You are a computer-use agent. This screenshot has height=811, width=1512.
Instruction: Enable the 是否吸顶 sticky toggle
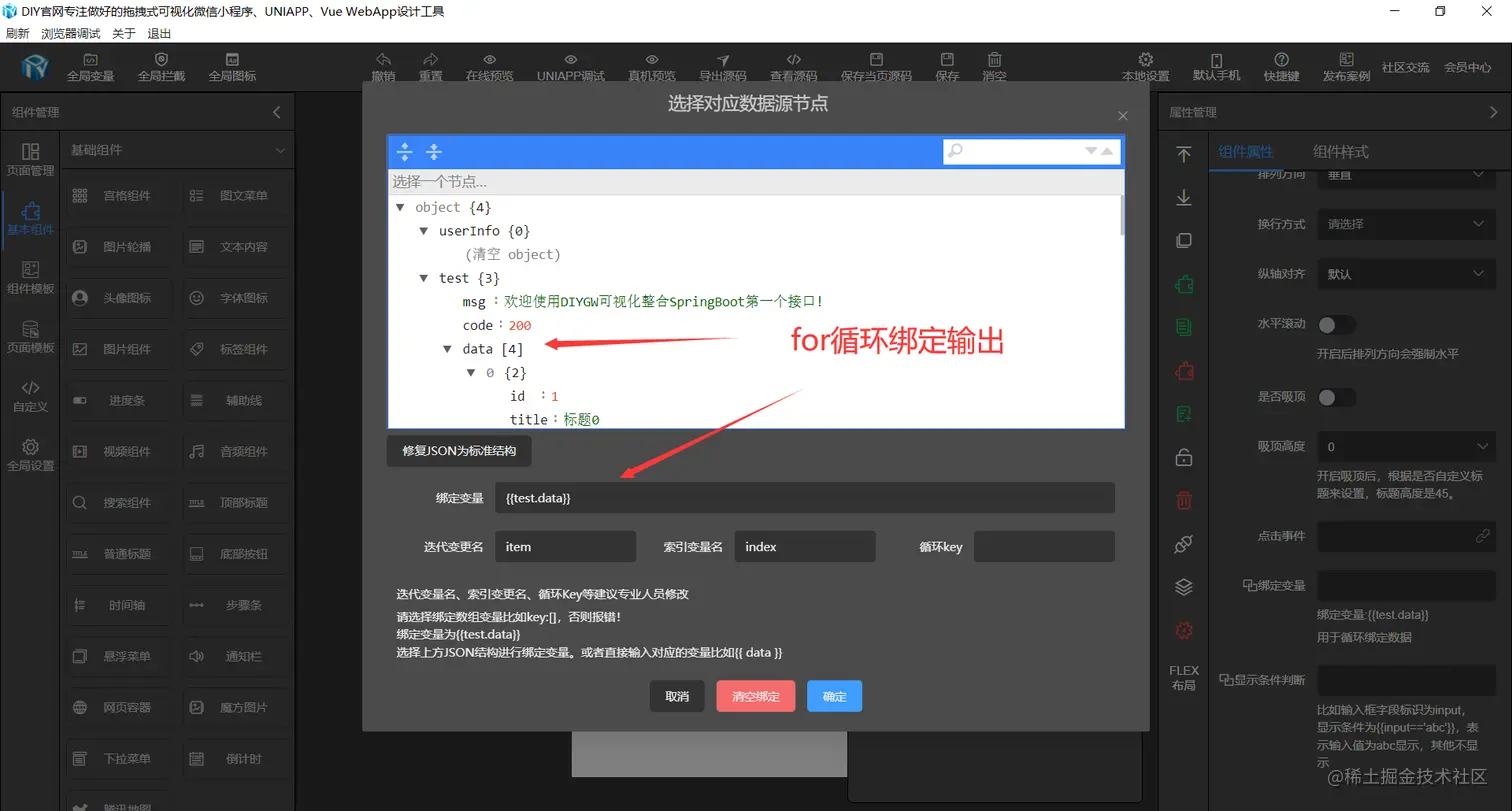tap(1337, 396)
